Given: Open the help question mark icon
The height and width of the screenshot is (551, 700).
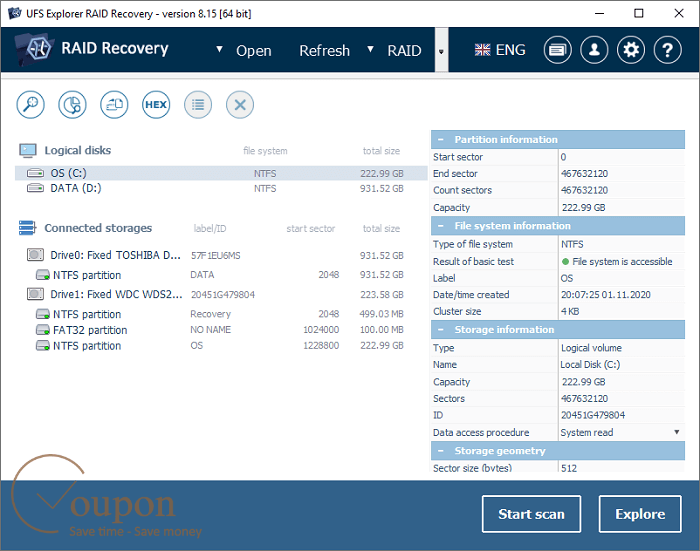Looking at the screenshot, I should (x=667, y=50).
